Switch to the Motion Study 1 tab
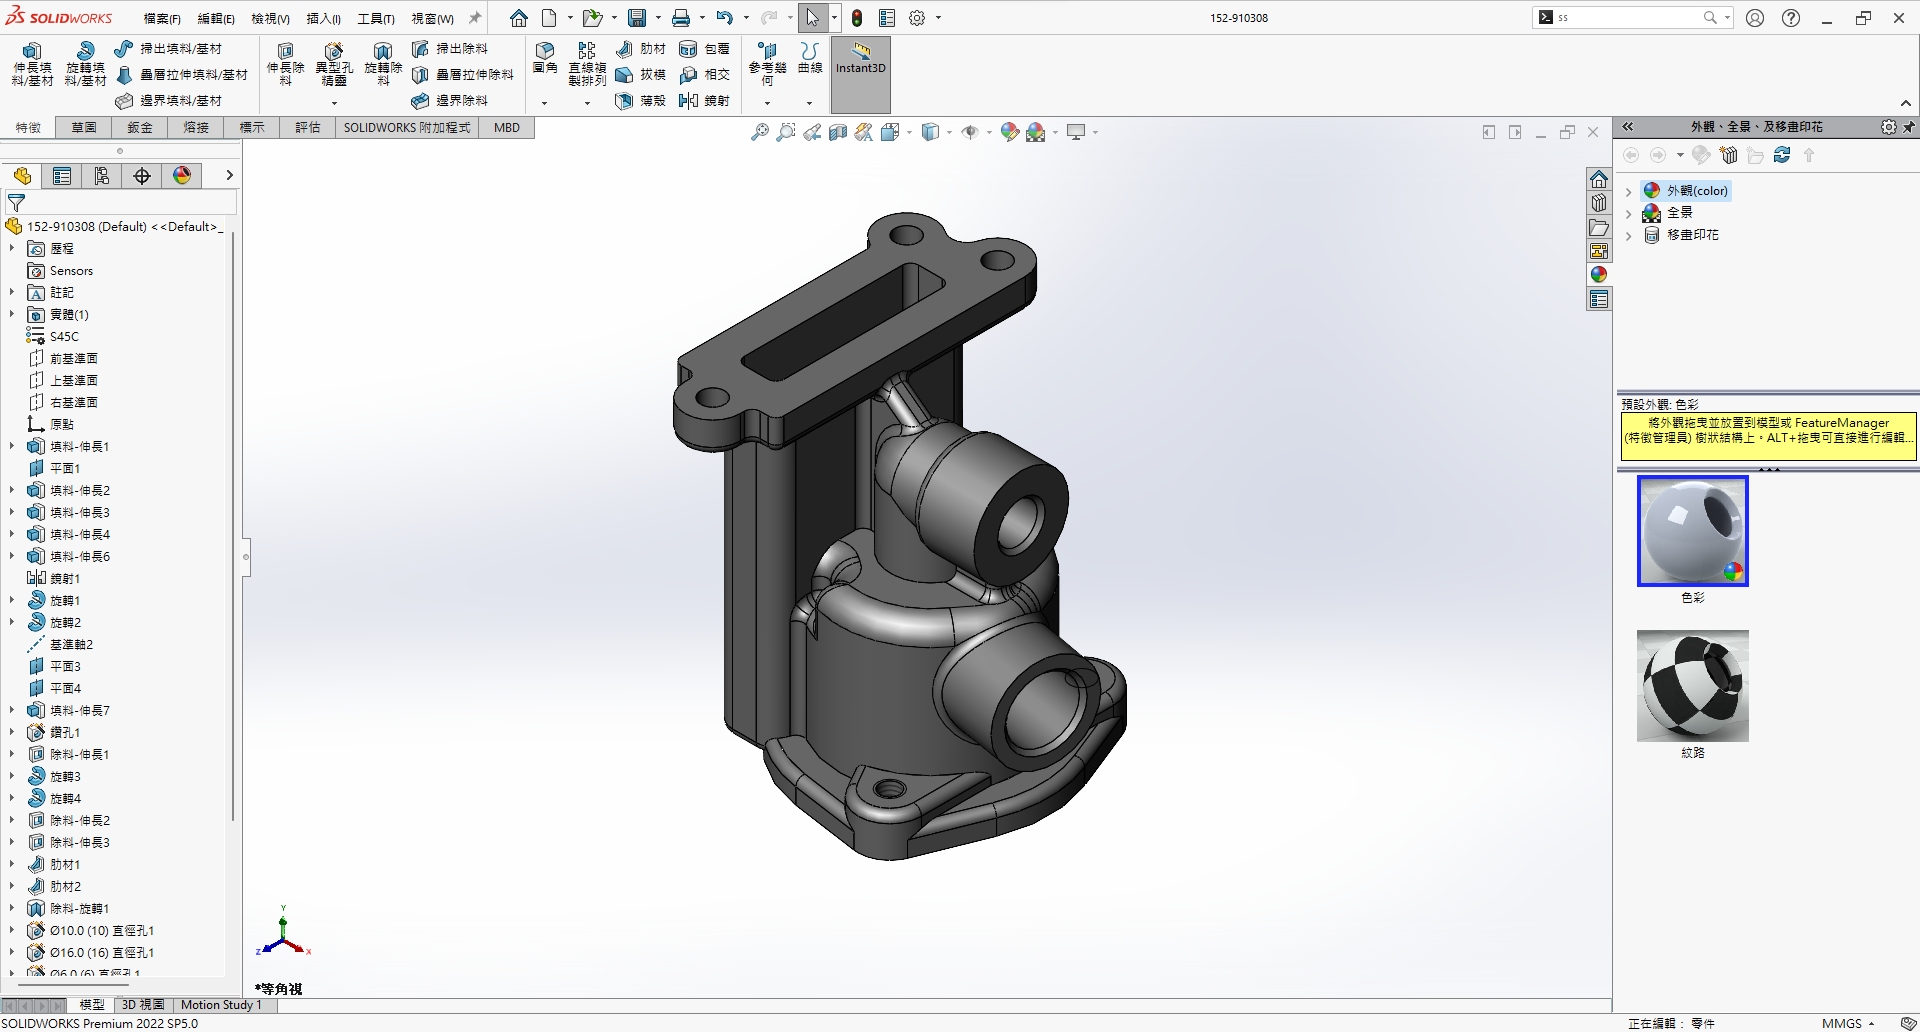1920x1032 pixels. 221,1005
